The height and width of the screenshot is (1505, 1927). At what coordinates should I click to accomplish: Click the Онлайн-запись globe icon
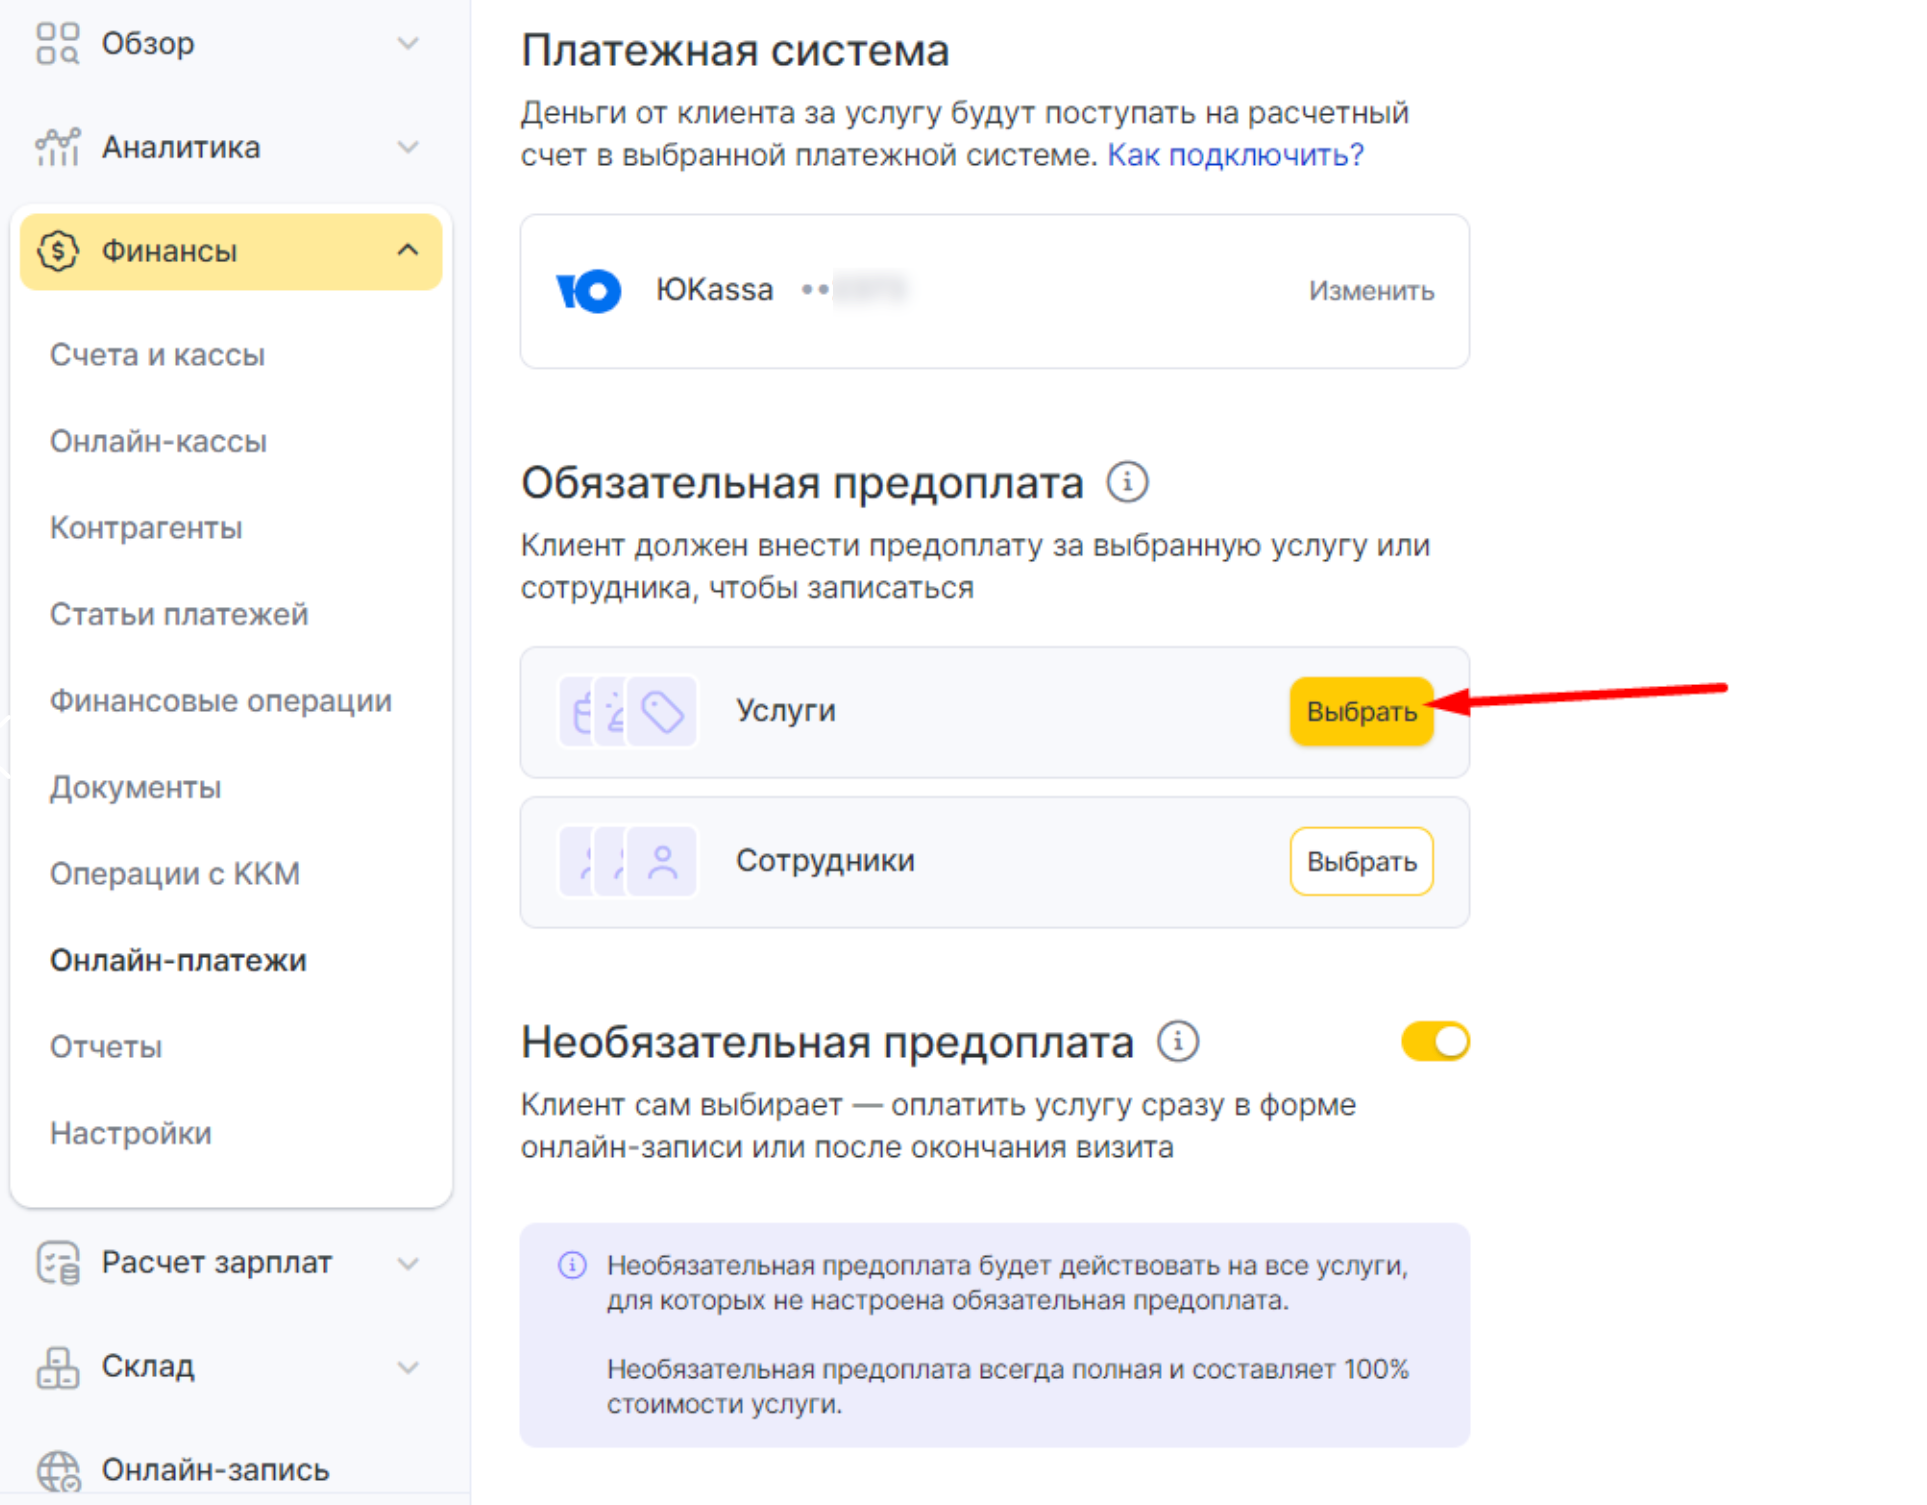(x=58, y=1471)
